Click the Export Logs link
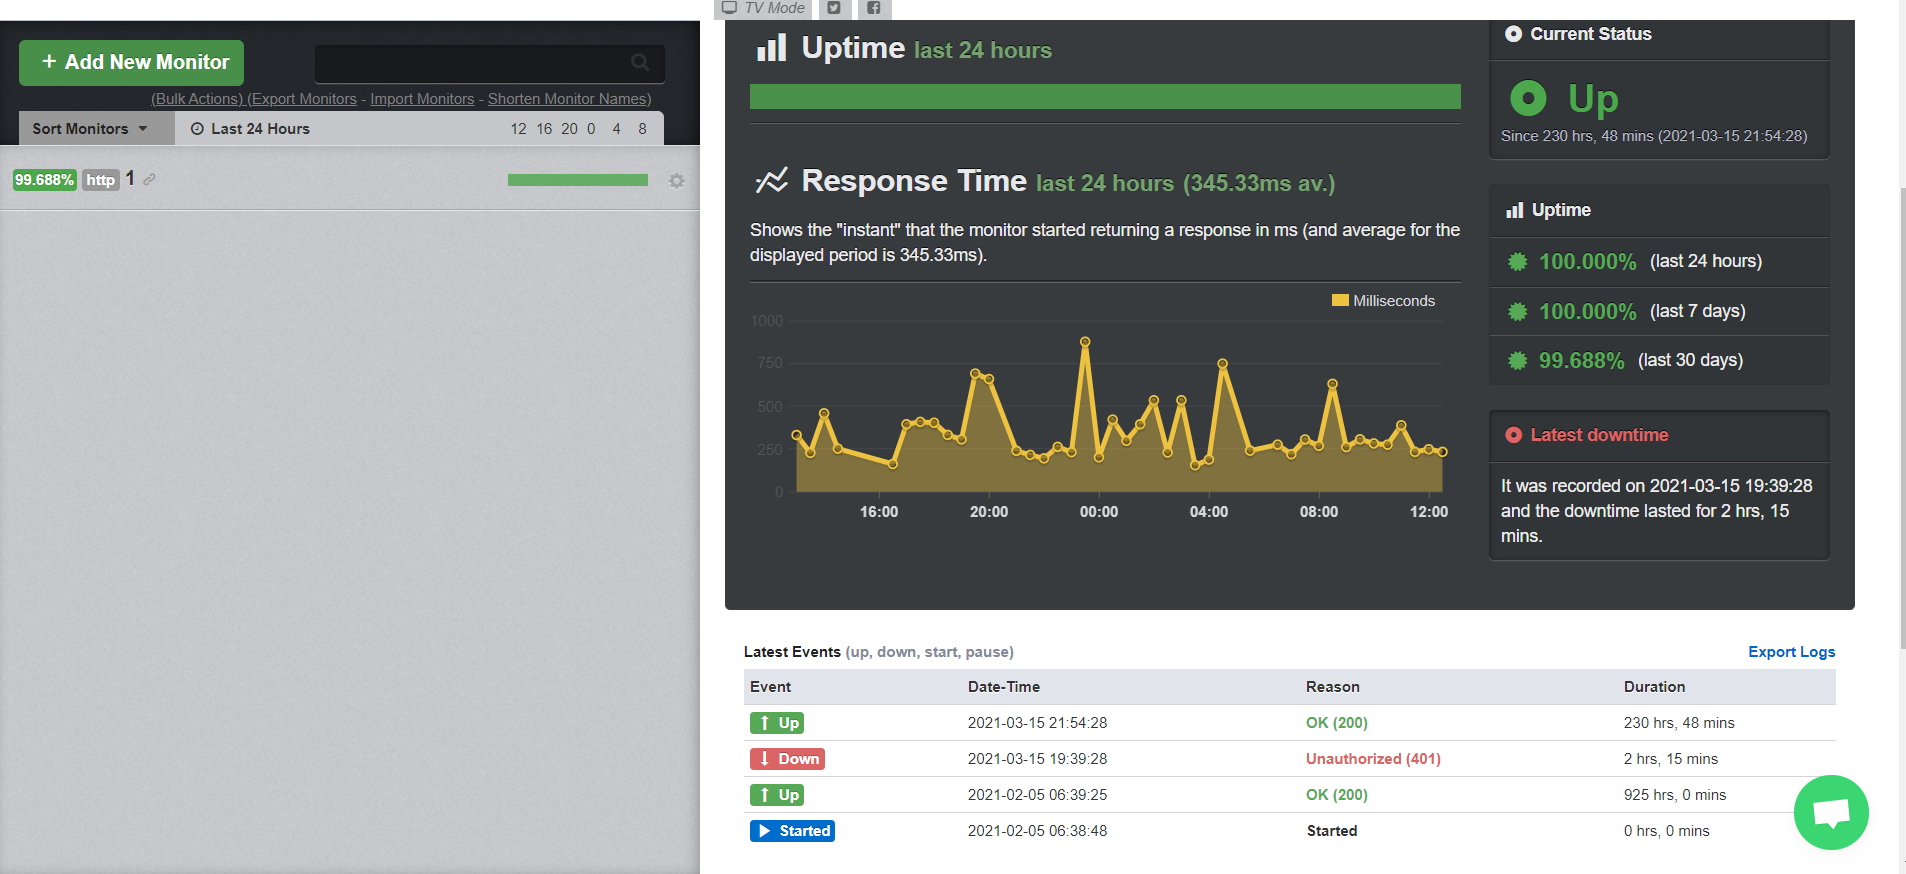This screenshot has height=874, width=1906. click(1791, 652)
